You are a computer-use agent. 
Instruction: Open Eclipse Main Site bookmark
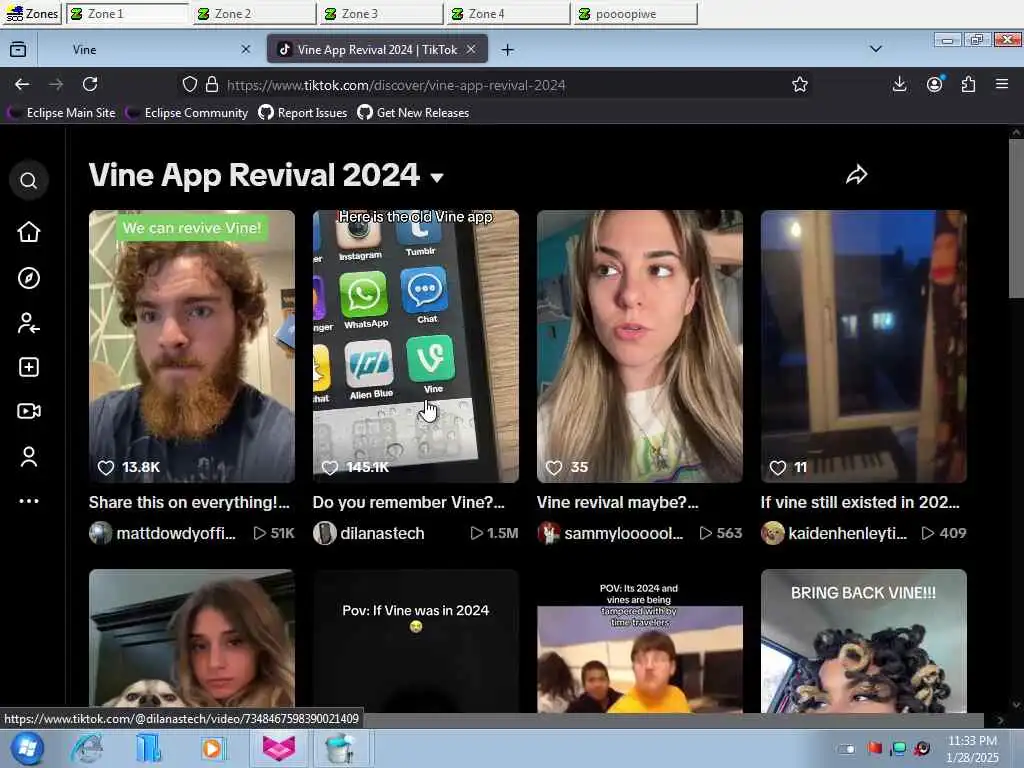[62, 113]
